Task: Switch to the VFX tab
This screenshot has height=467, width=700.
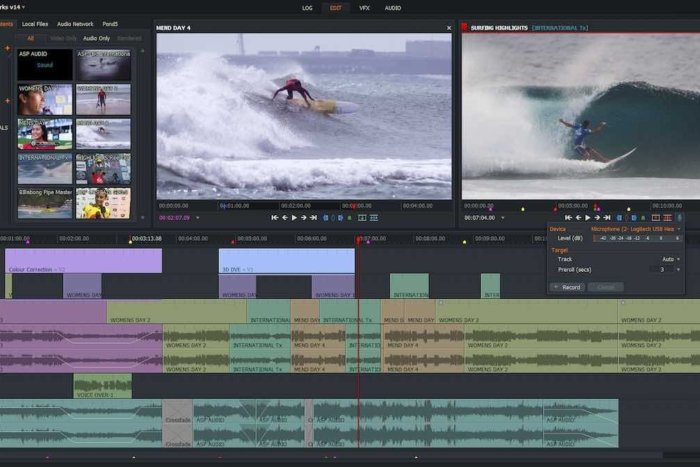Action: click(x=363, y=7)
